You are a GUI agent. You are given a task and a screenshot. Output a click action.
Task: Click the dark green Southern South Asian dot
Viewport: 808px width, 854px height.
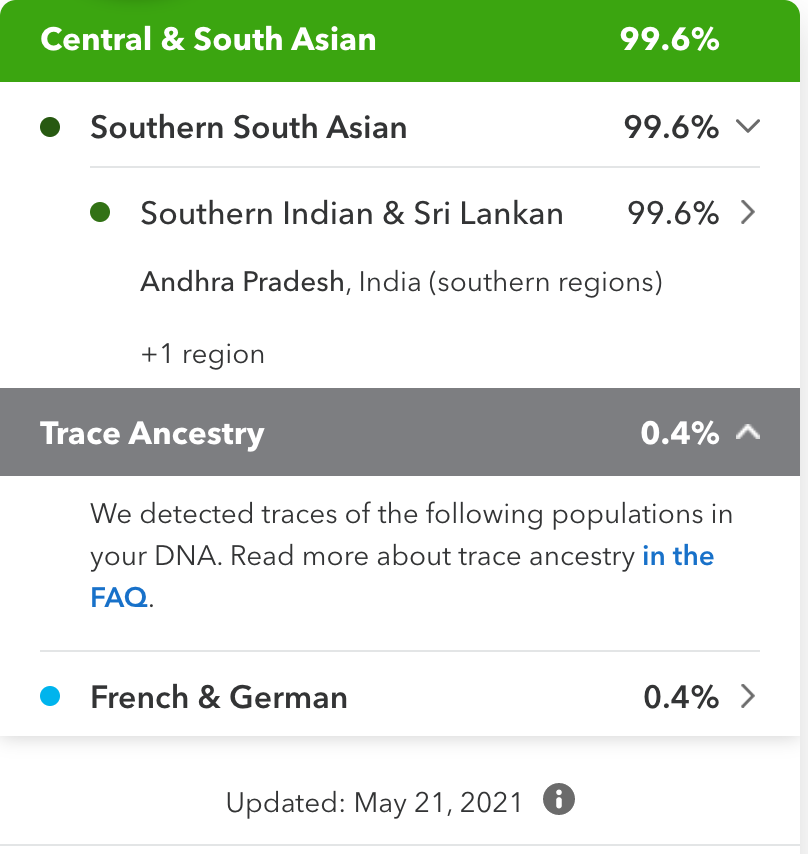tap(50, 127)
